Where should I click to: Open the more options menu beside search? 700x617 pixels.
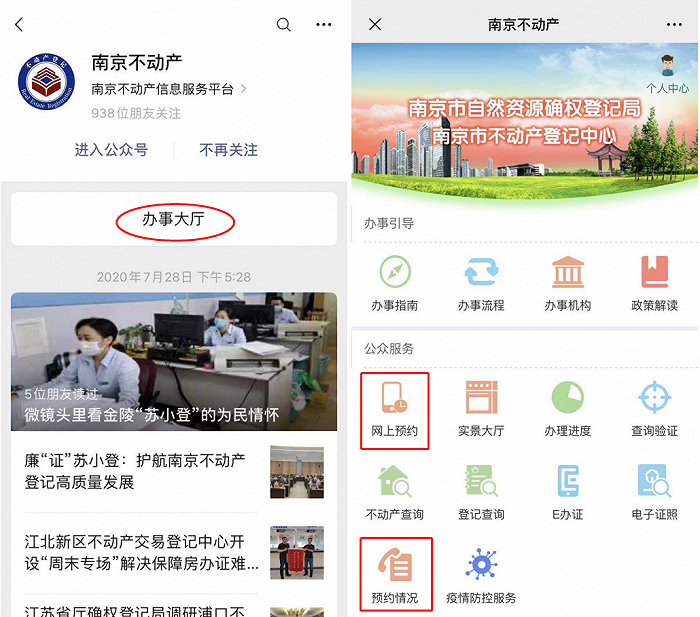click(x=324, y=25)
